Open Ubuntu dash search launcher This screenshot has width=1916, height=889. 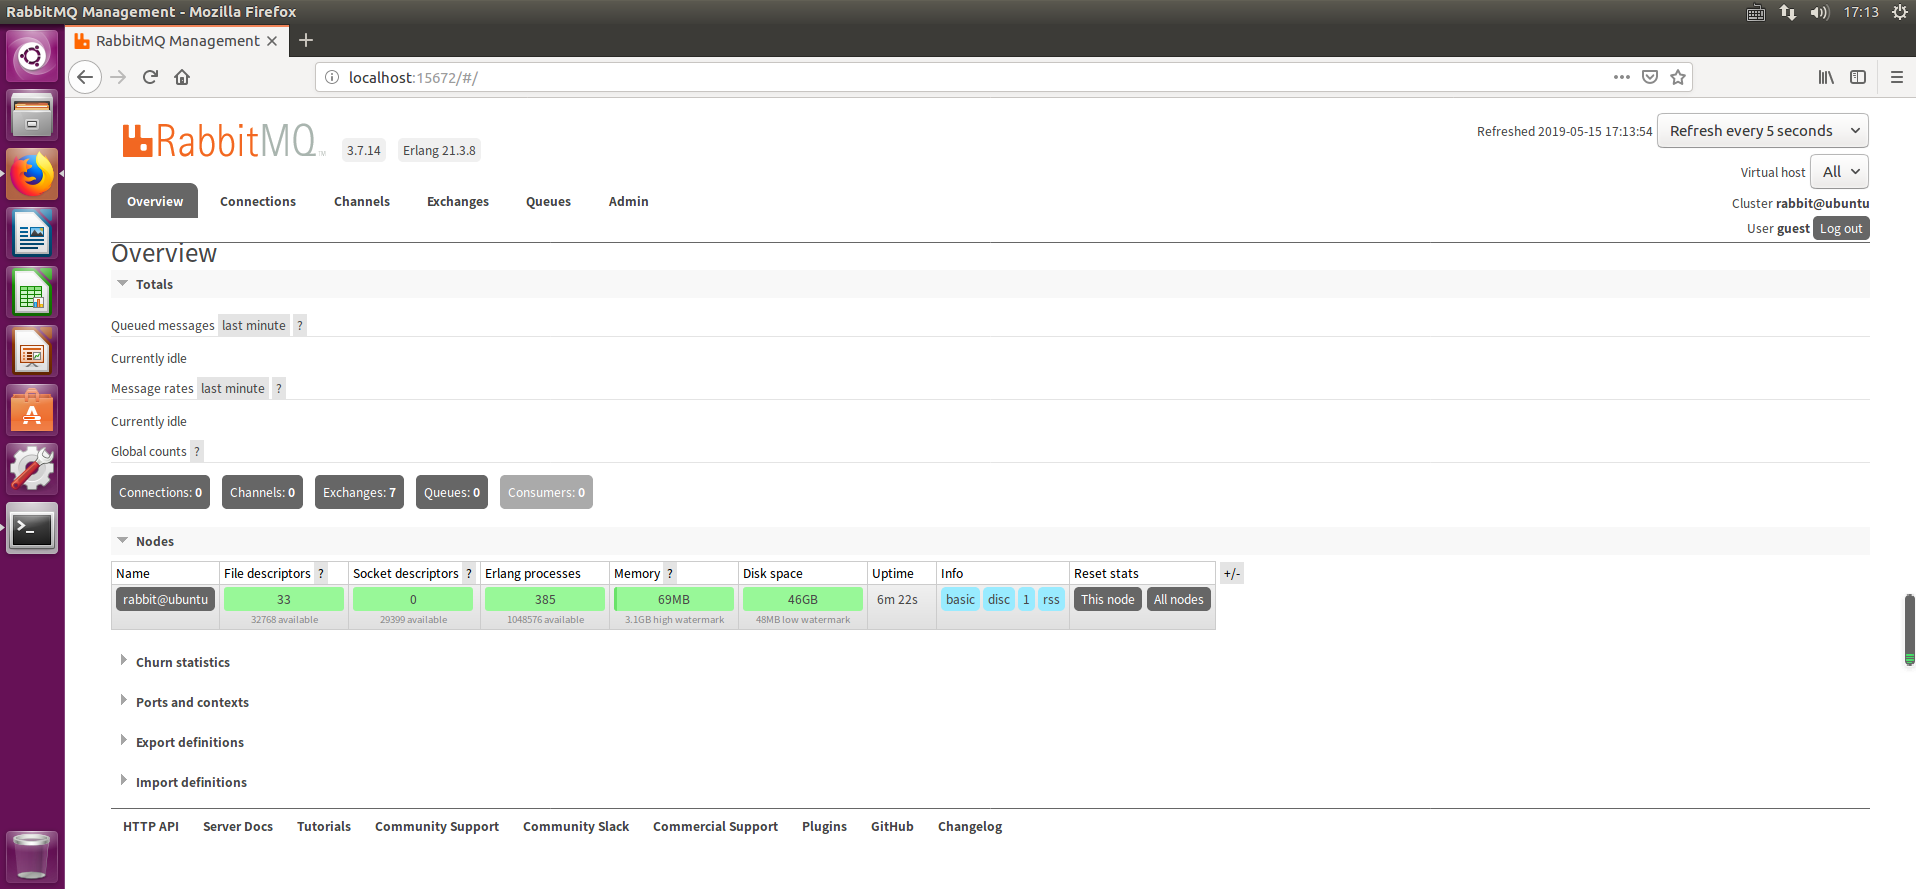click(x=32, y=55)
